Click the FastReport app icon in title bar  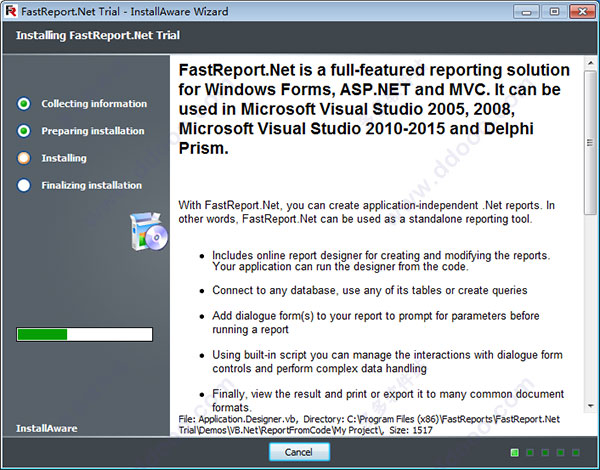[x=11, y=11]
